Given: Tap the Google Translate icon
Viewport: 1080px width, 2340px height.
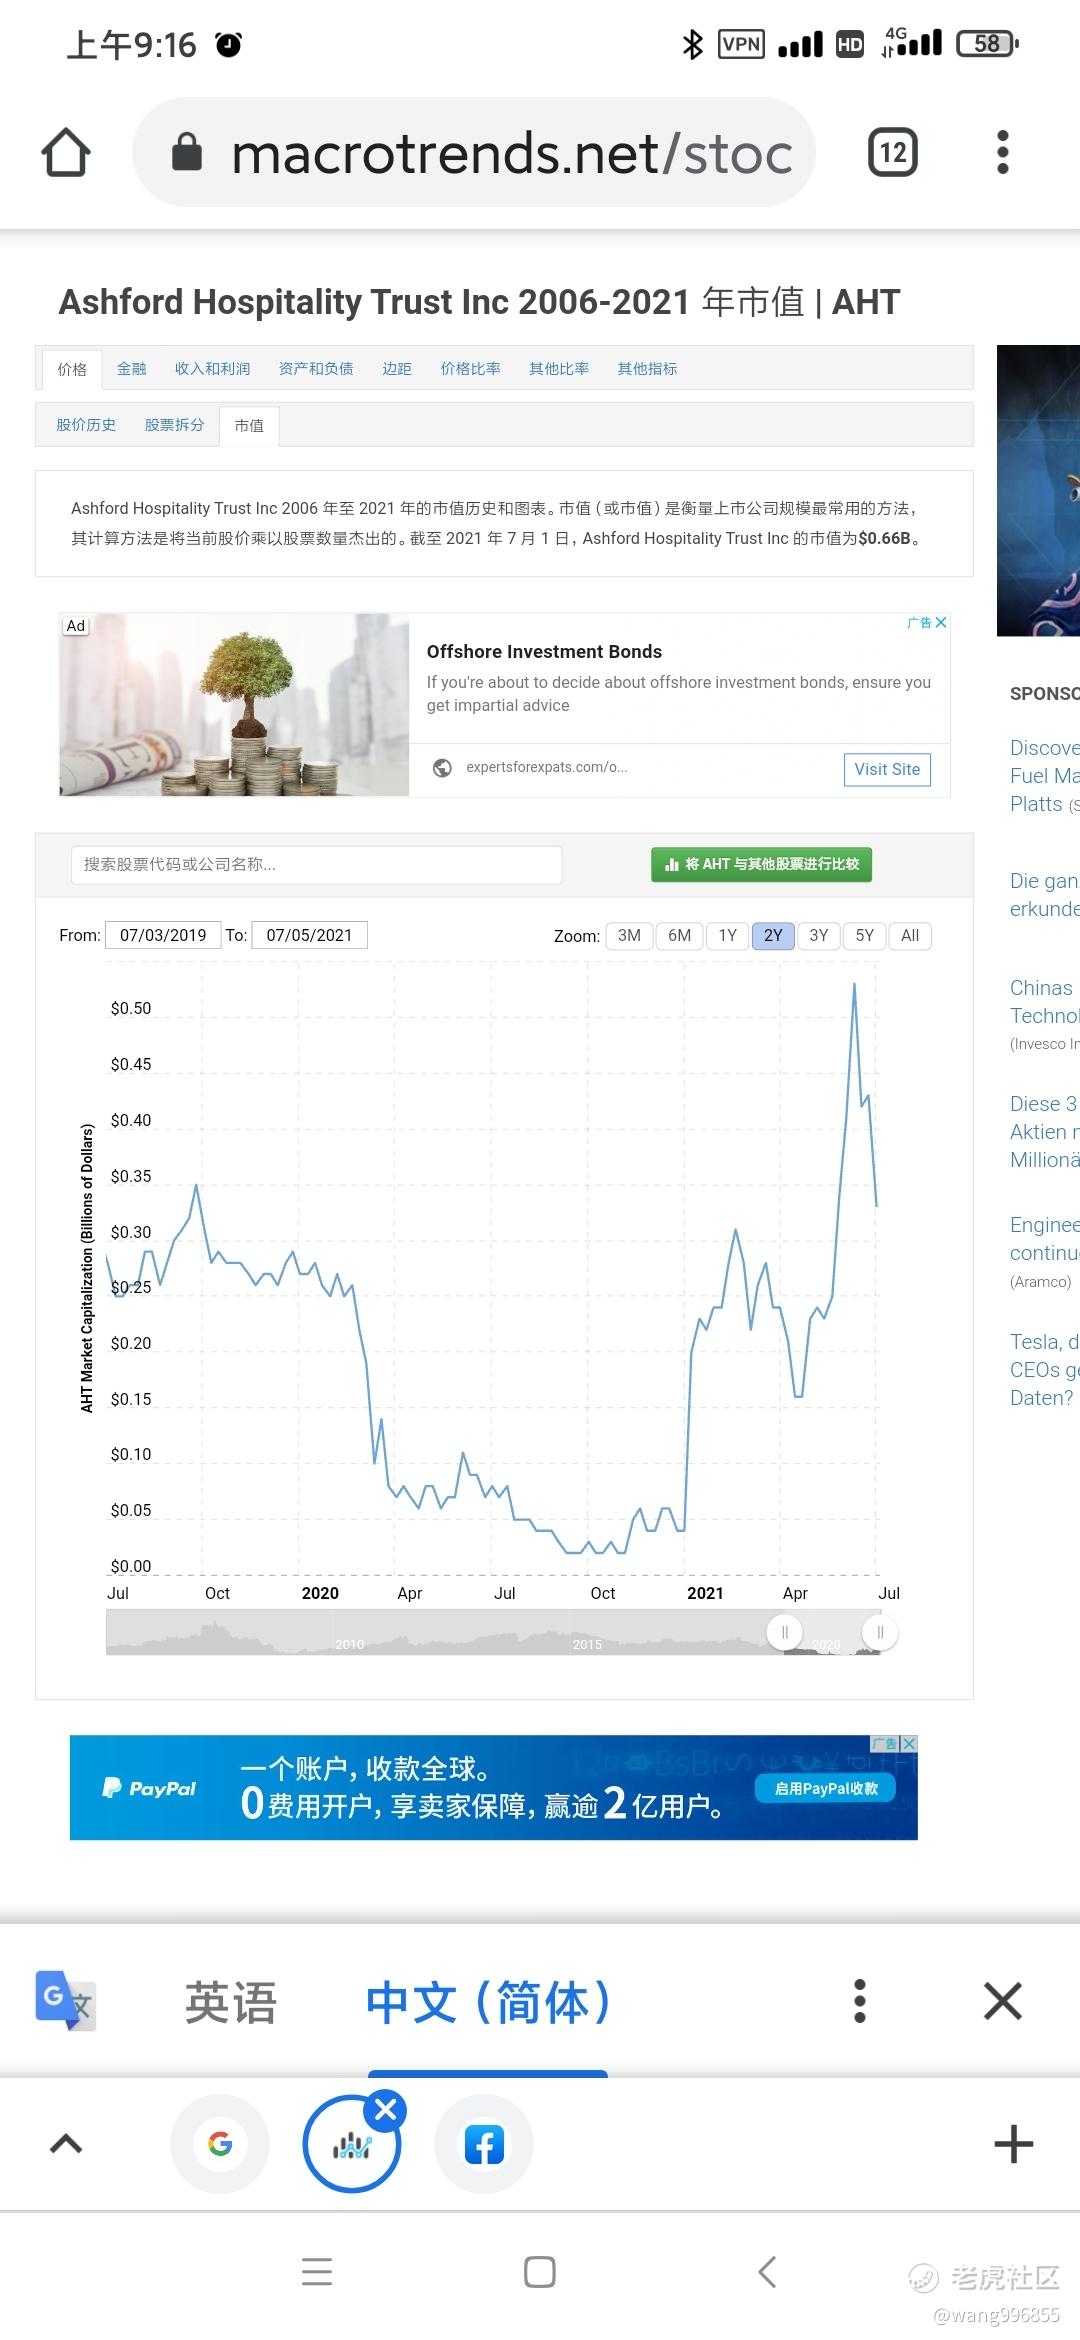Looking at the screenshot, I should [66, 2000].
